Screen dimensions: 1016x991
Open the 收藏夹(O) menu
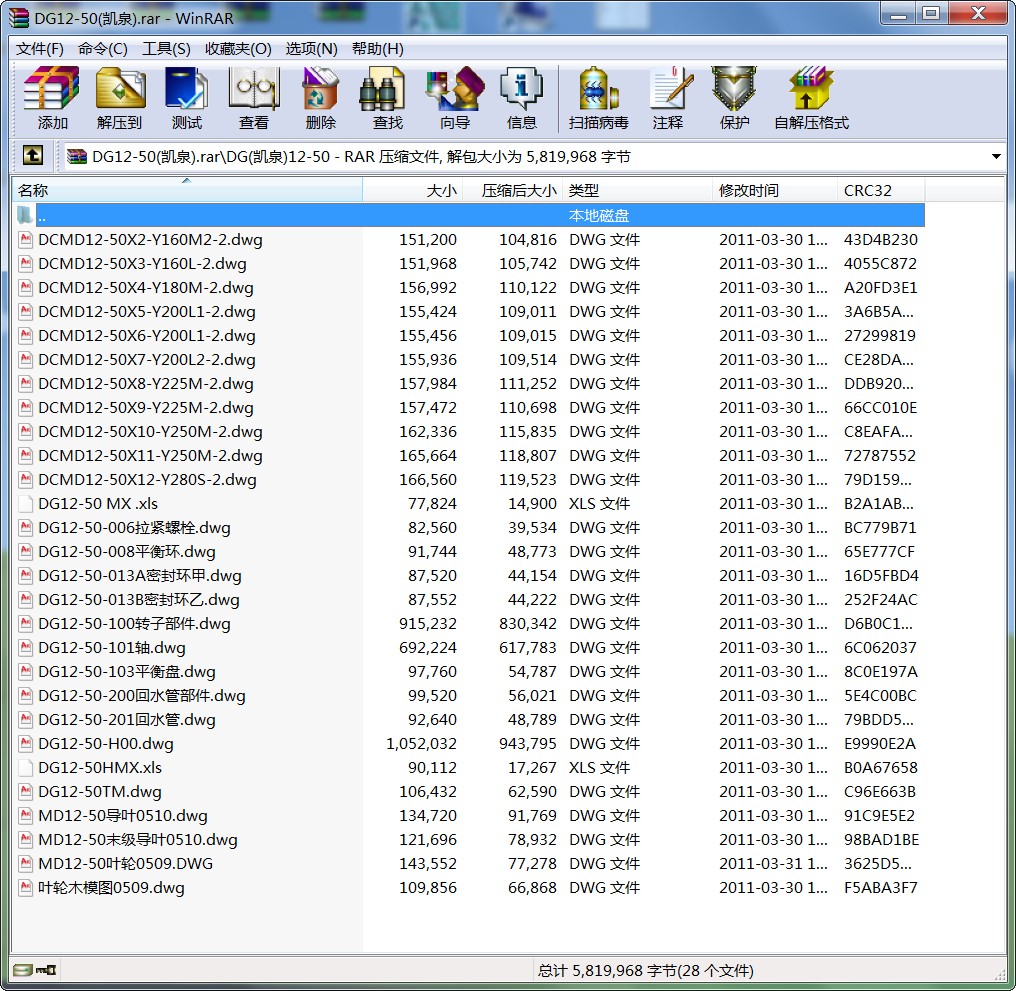point(238,49)
